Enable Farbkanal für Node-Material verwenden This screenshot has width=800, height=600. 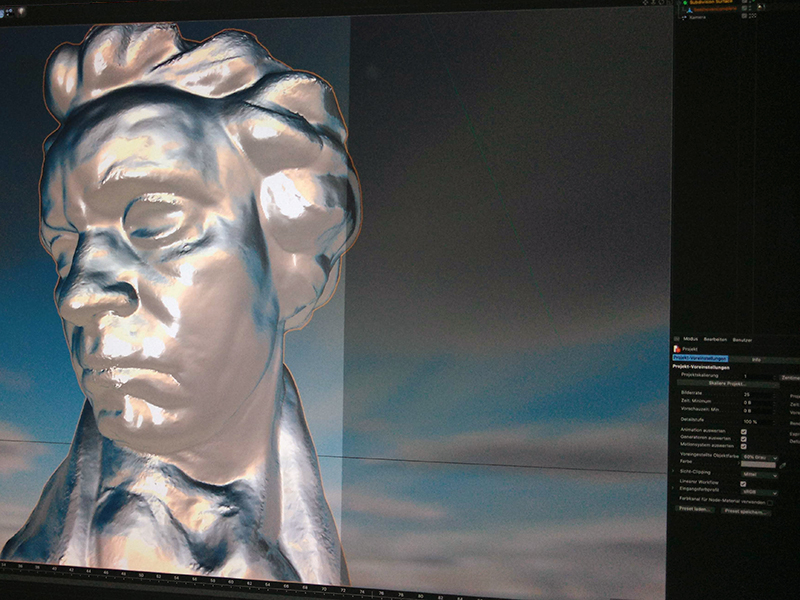(770, 502)
